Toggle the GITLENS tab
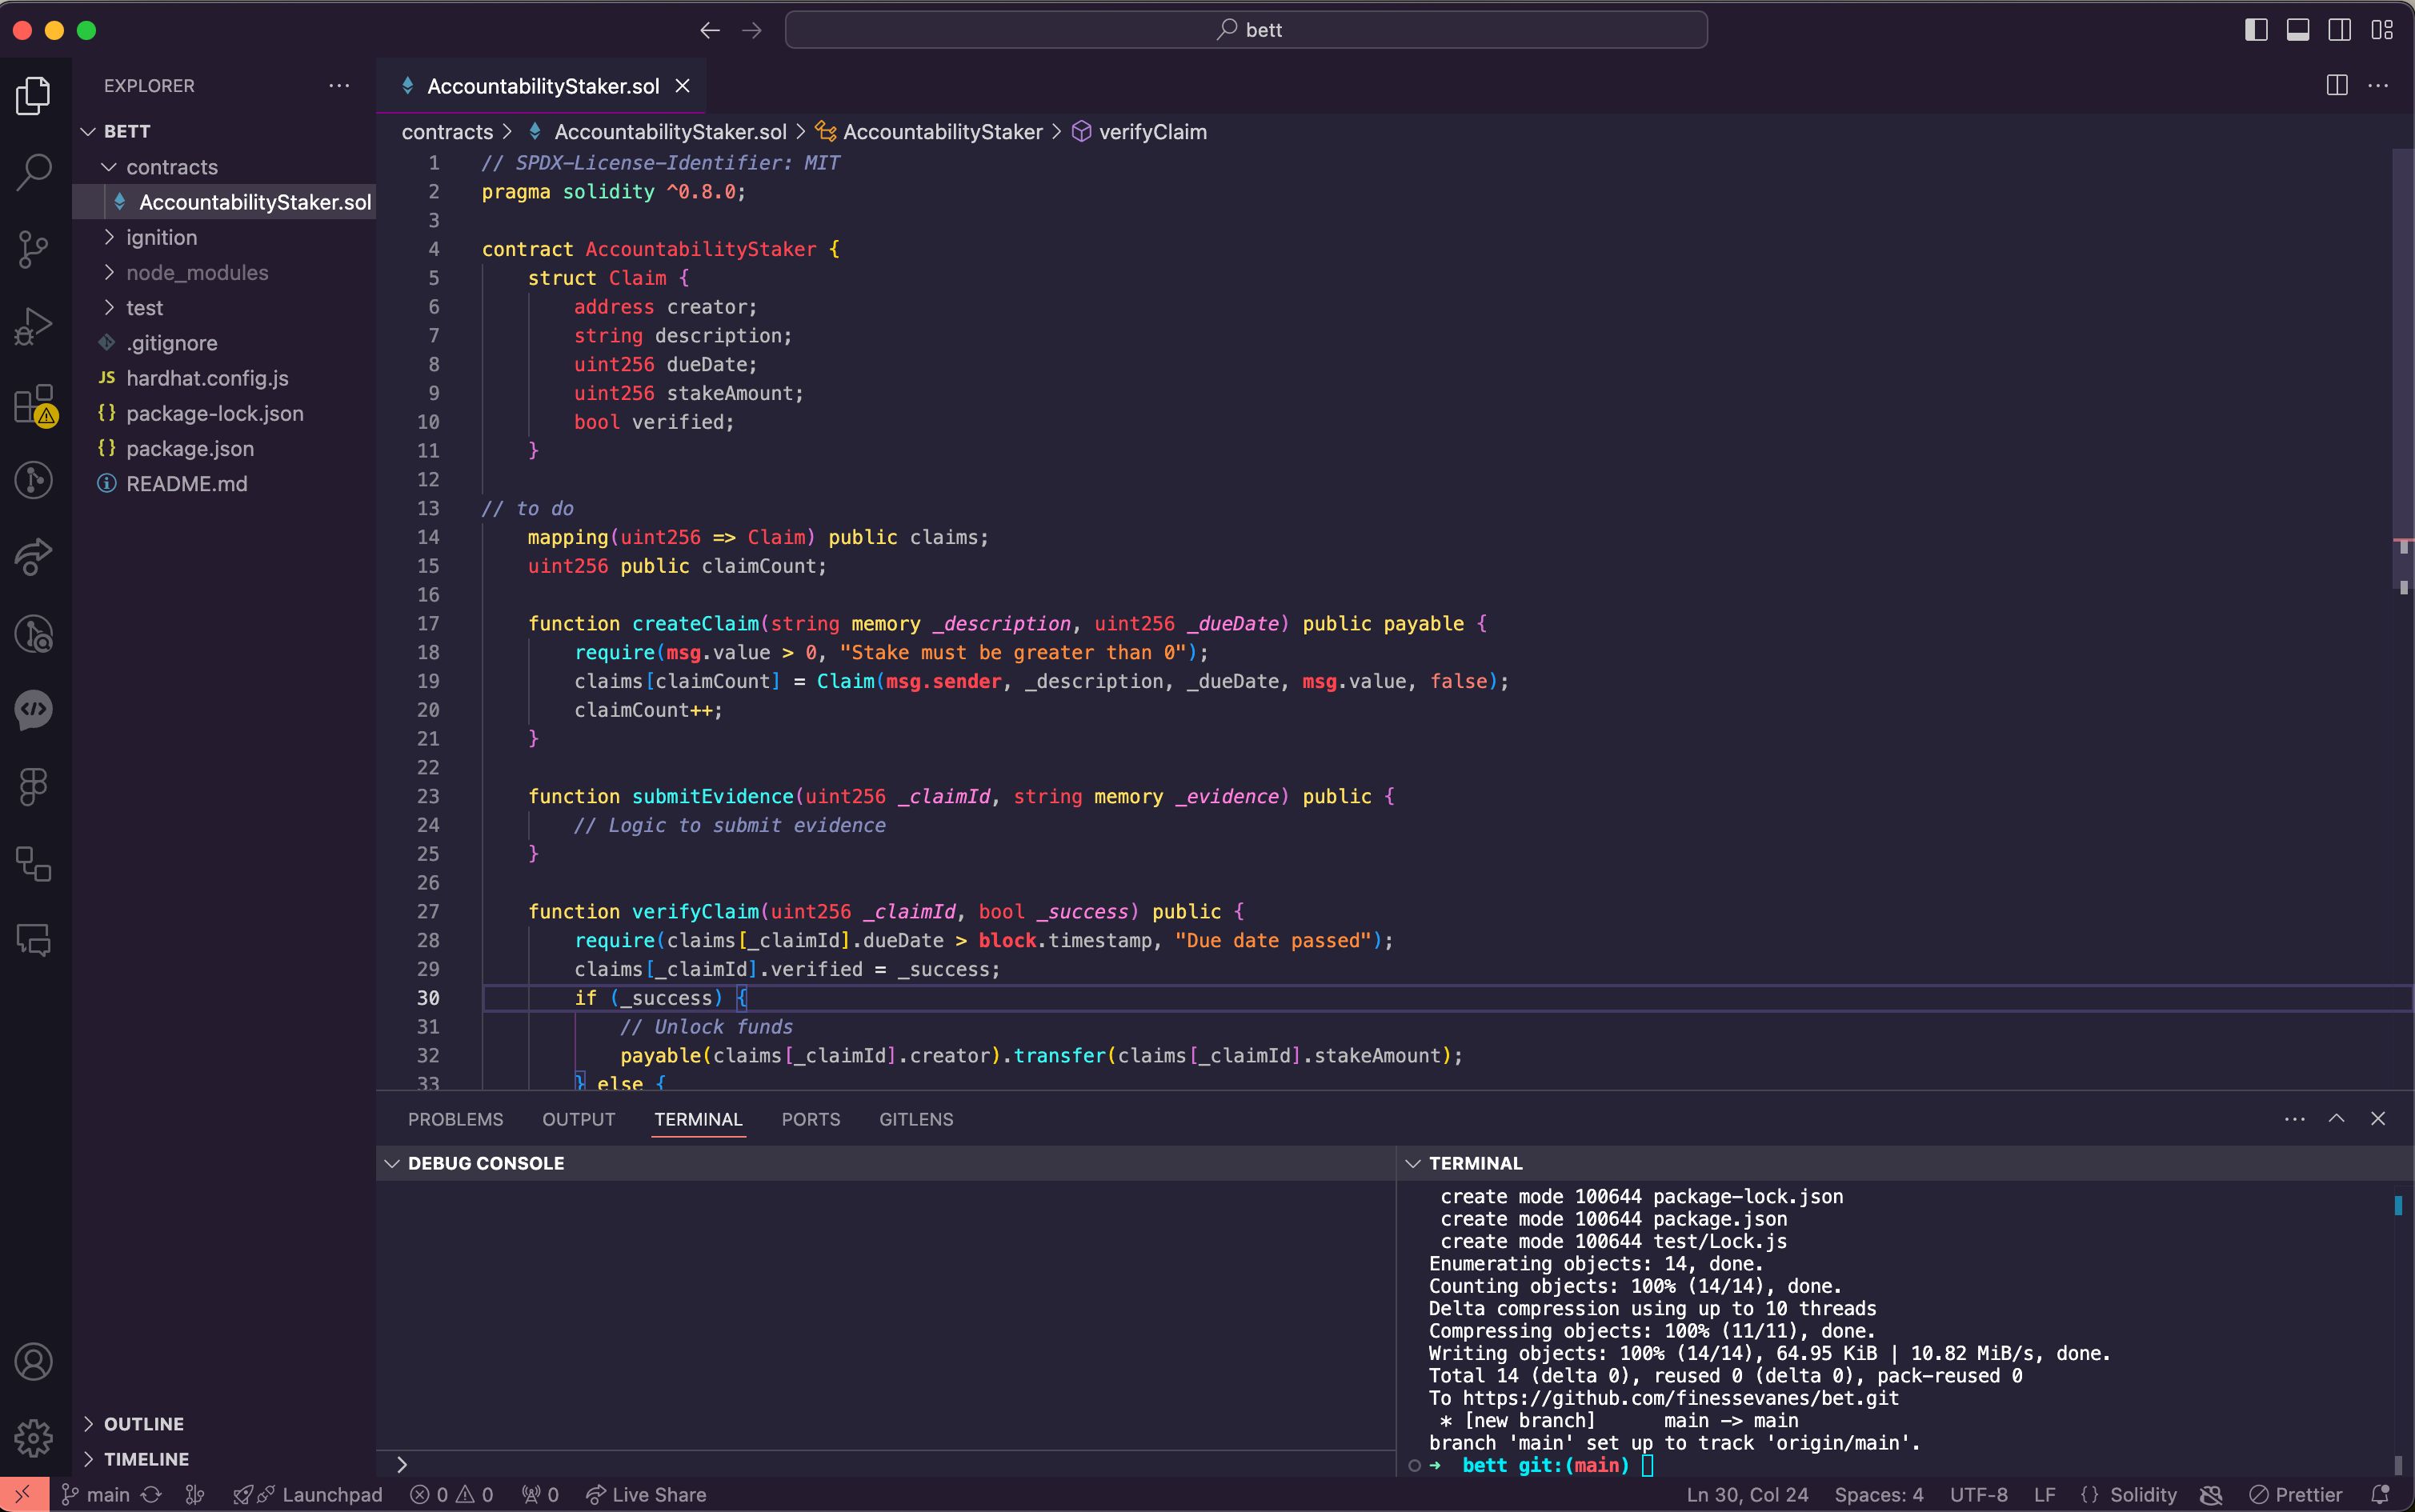2415x1512 pixels. (915, 1118)
